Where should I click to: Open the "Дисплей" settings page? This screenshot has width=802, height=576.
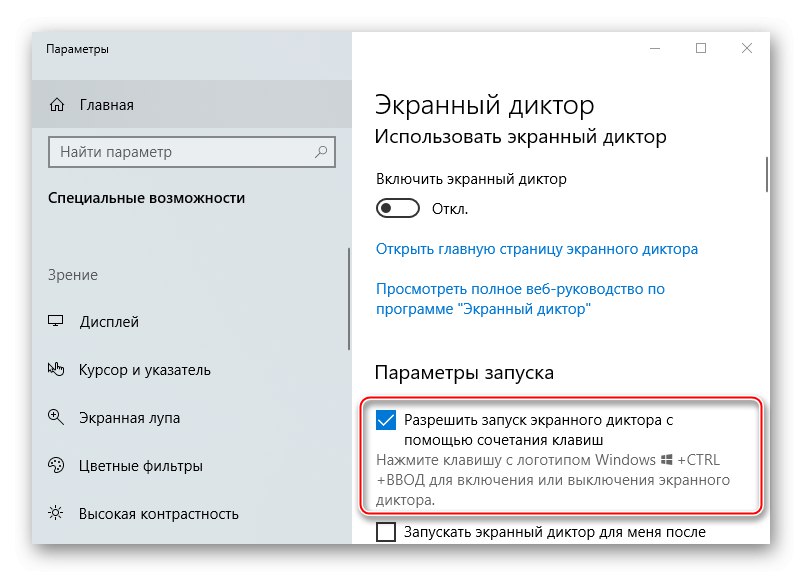108,322
